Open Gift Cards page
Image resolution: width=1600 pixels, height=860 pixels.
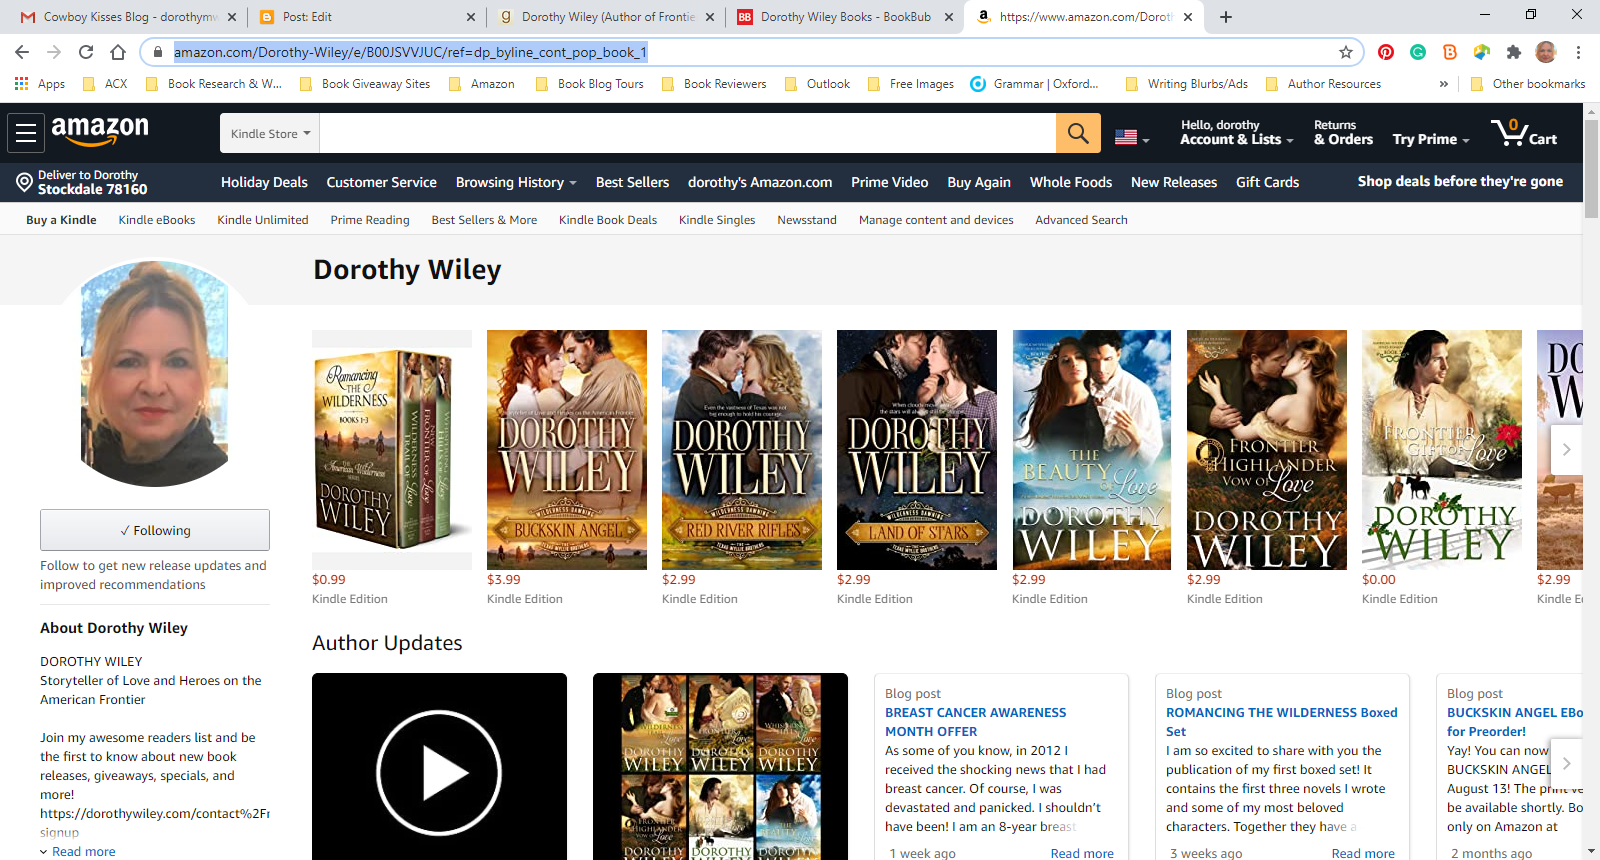pyautogui.click(x=1267, y=182)
